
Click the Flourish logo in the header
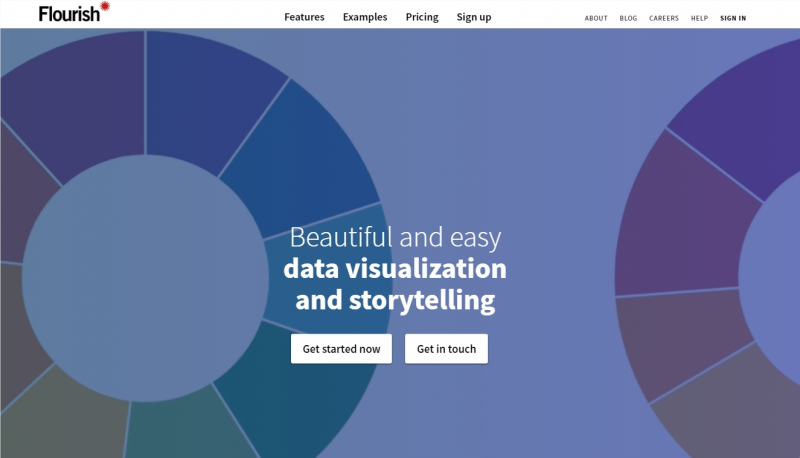tap(68, 14)
